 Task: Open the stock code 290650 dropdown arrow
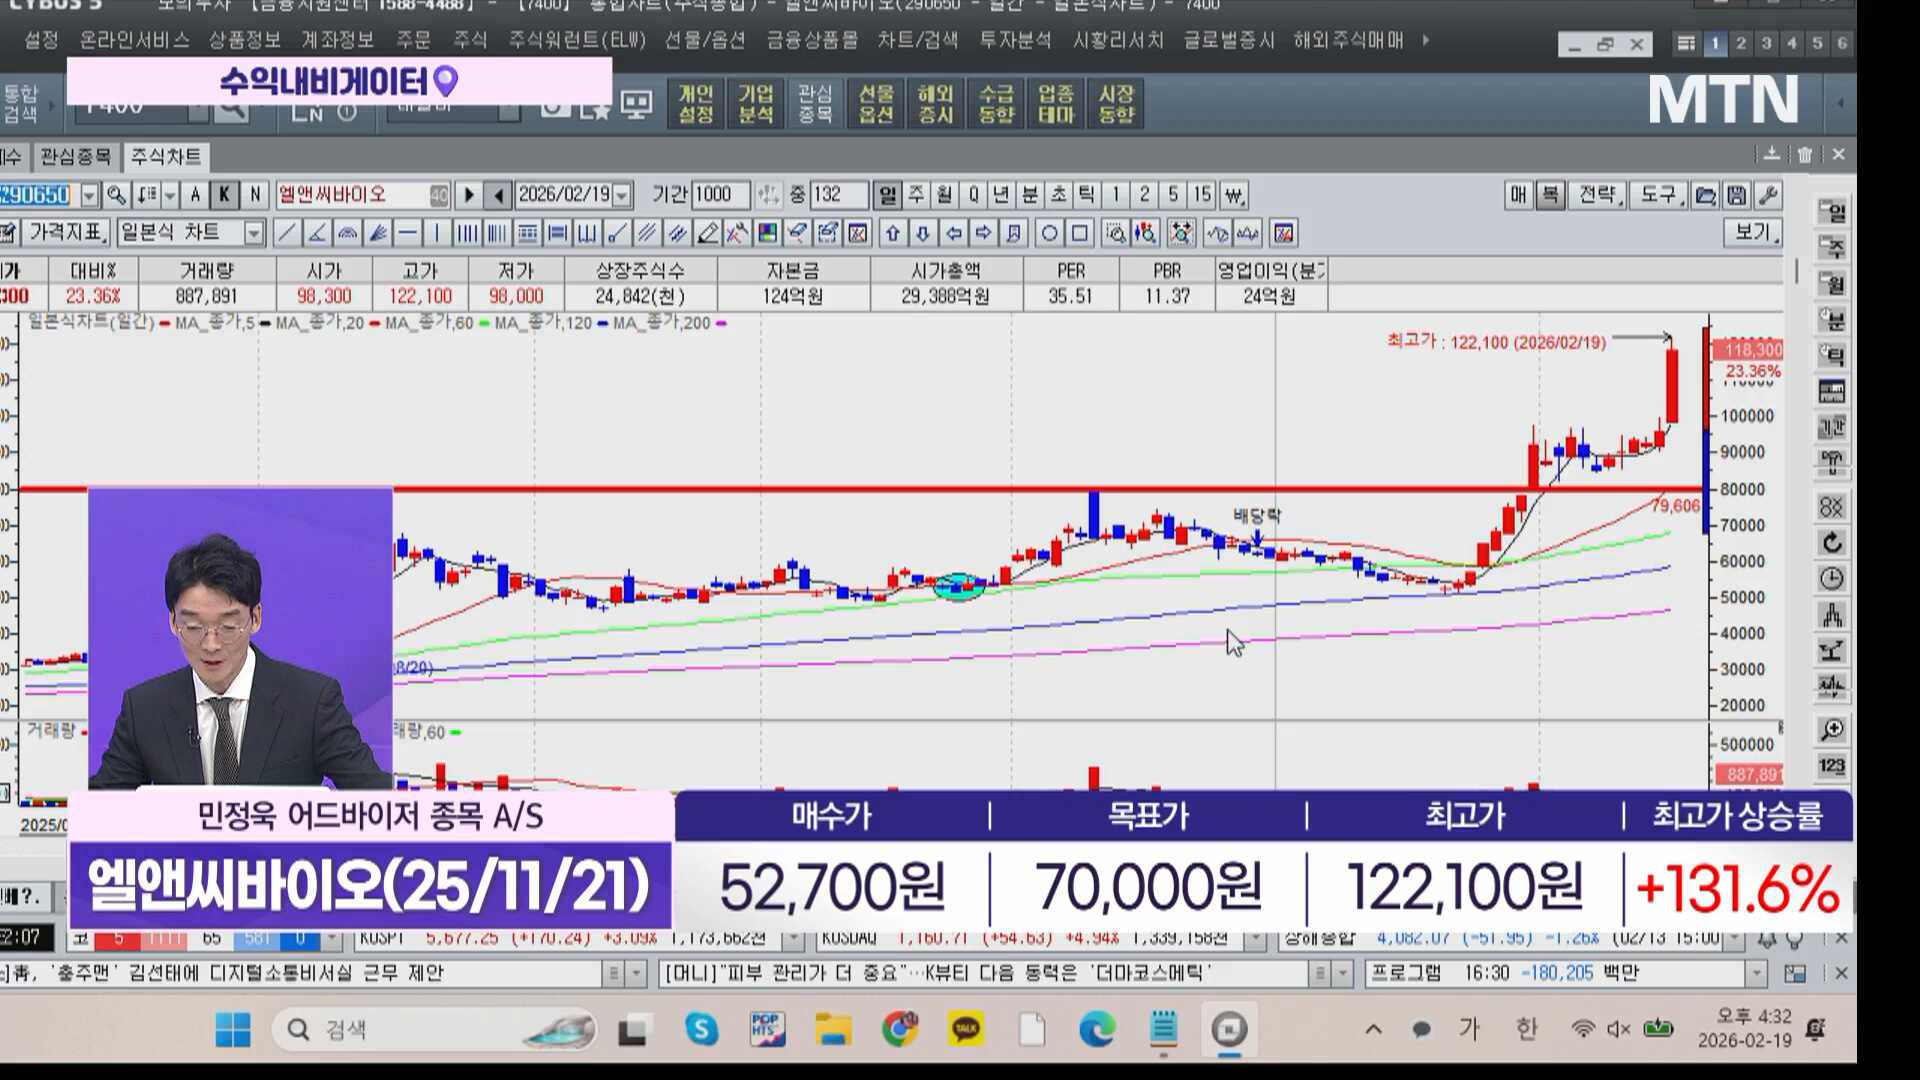[x=90, y=195]
